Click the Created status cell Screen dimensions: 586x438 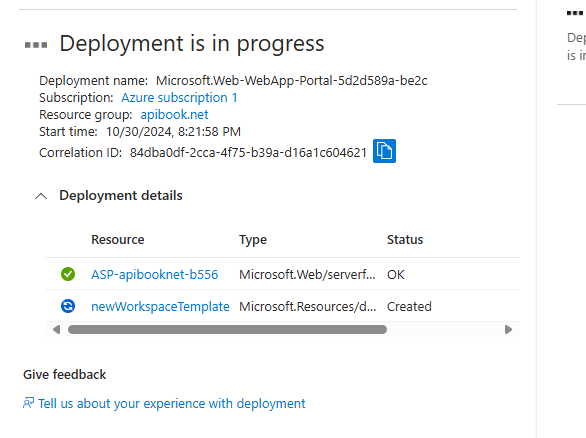tap(409, 306)
